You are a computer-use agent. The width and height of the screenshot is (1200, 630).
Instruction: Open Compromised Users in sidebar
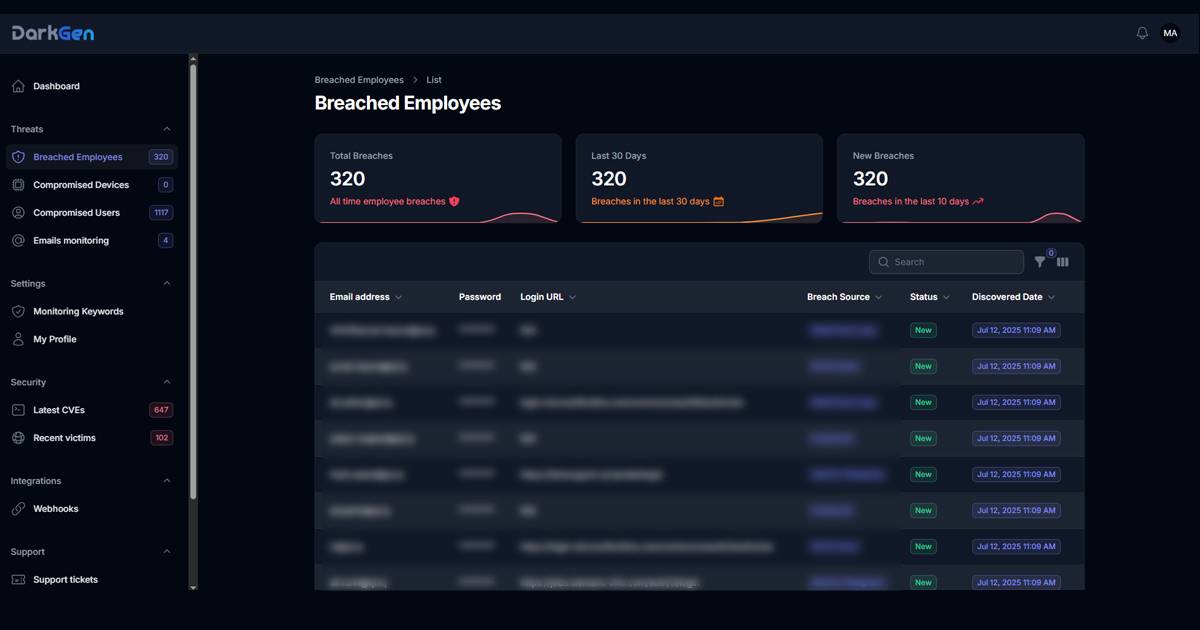tap(76, 213)
